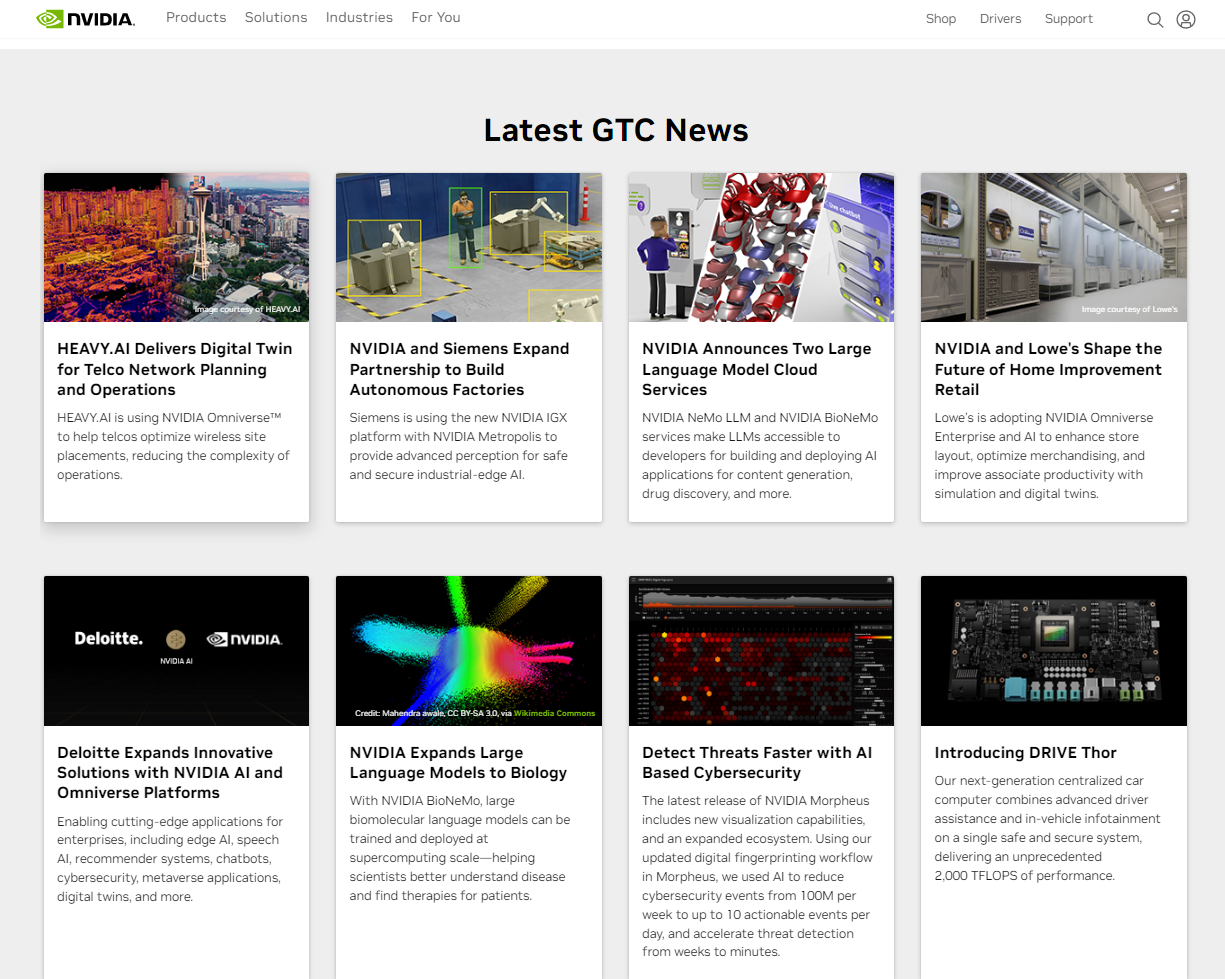Click text 'HEAVY.AI is using NVIDIA Omniverse'
The image size is (1225, 979).
tap(169, 417)
